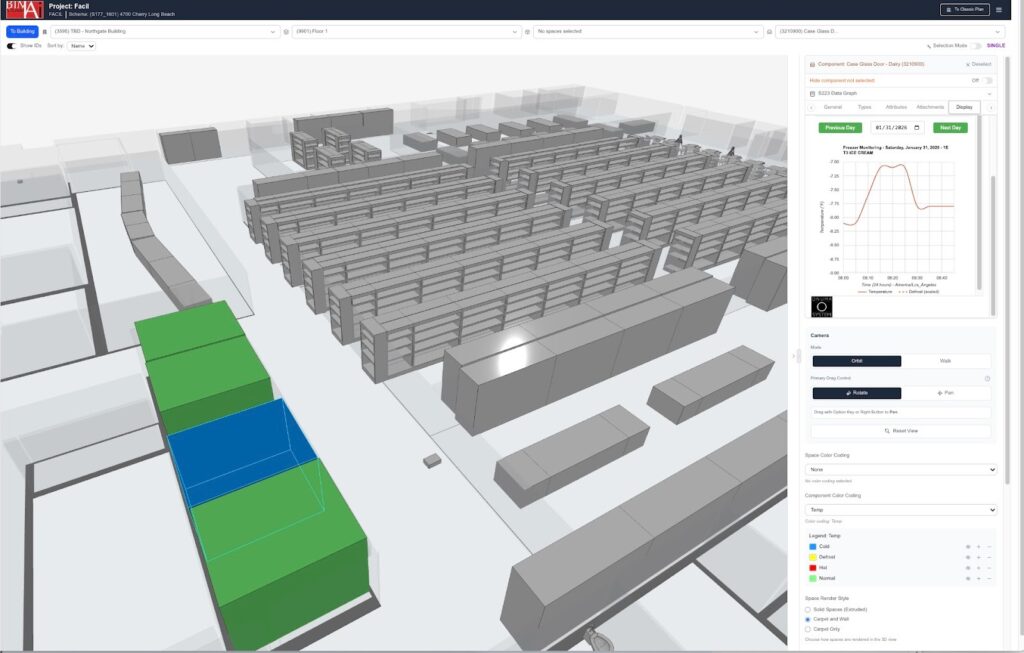Click the help icon beside Primary Drag Control

(987, 378)
